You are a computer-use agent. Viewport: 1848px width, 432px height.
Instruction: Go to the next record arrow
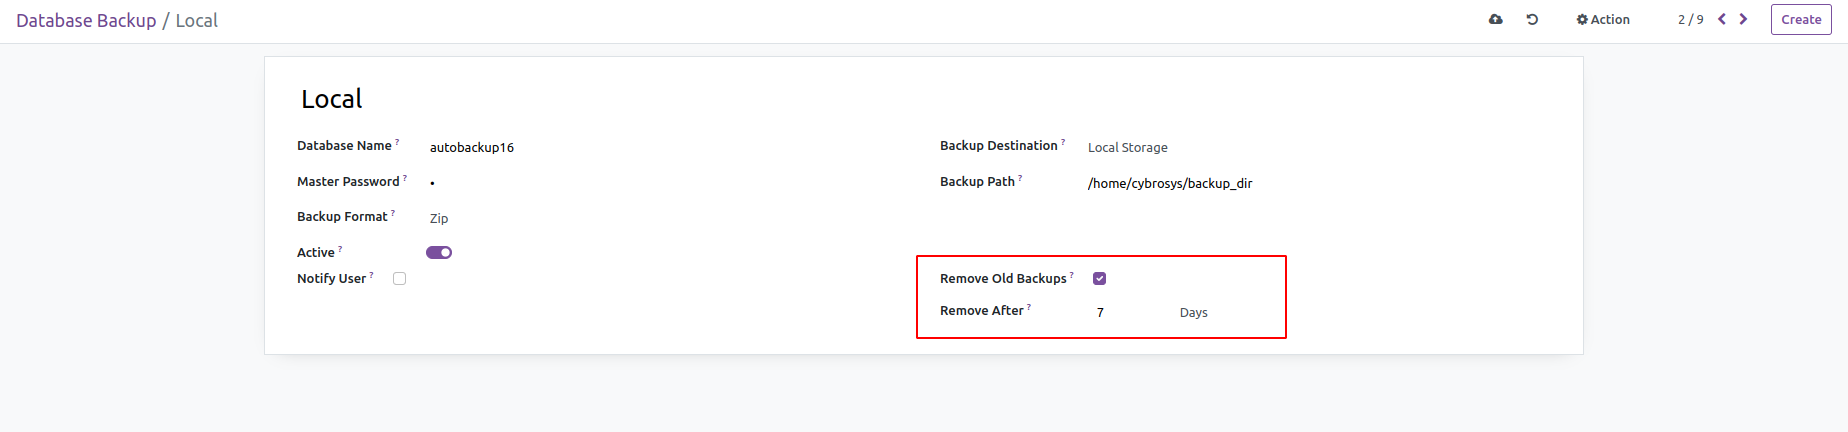1744,19
